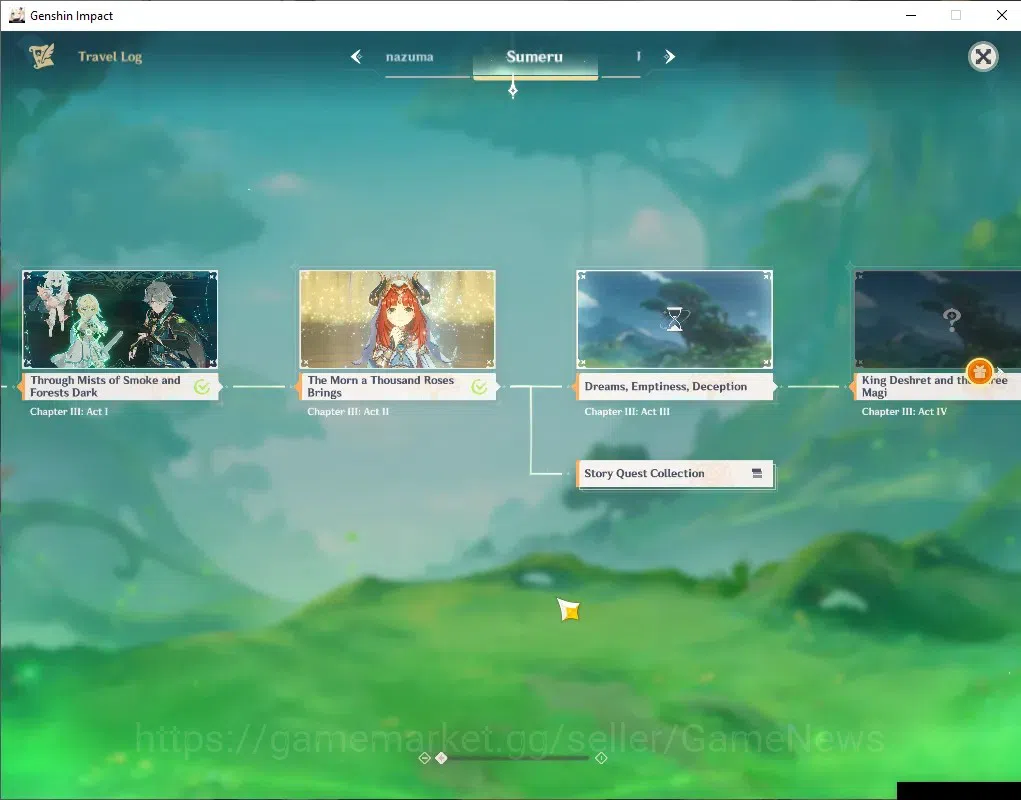Click the timeline scroll position handle
This screenshot has width=1021, height=800.
(441, 758)
